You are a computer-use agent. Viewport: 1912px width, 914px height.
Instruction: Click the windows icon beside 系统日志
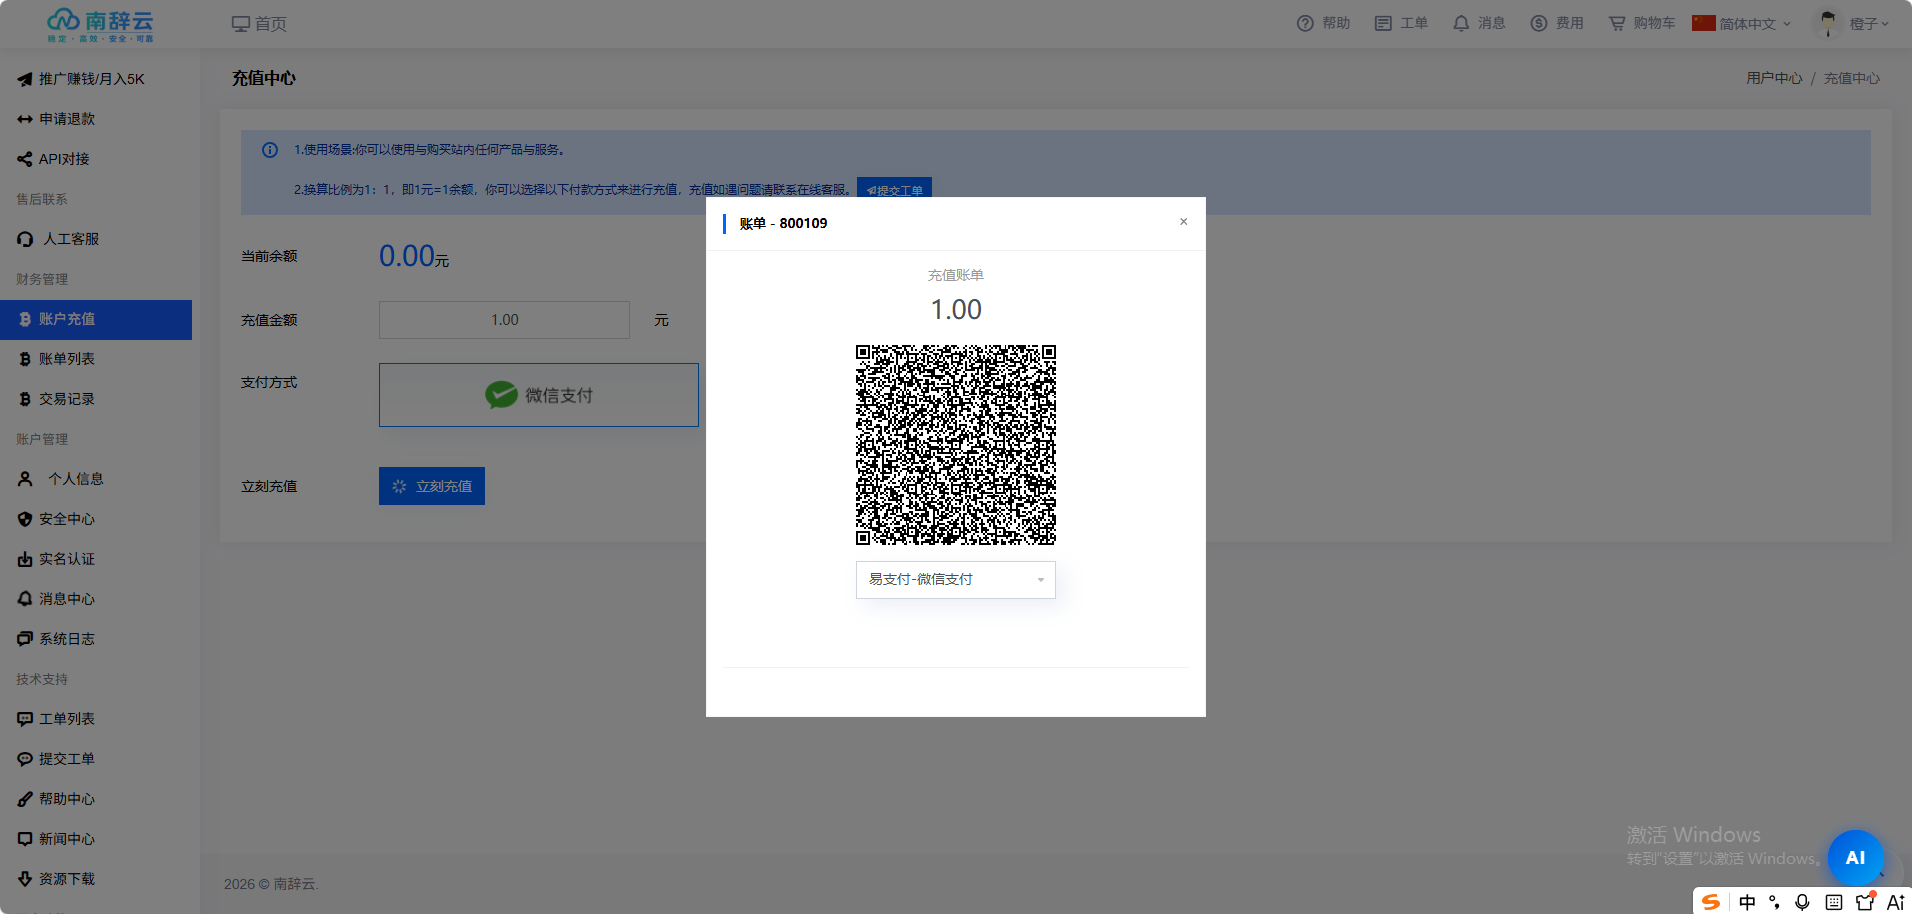click(25, 639)
